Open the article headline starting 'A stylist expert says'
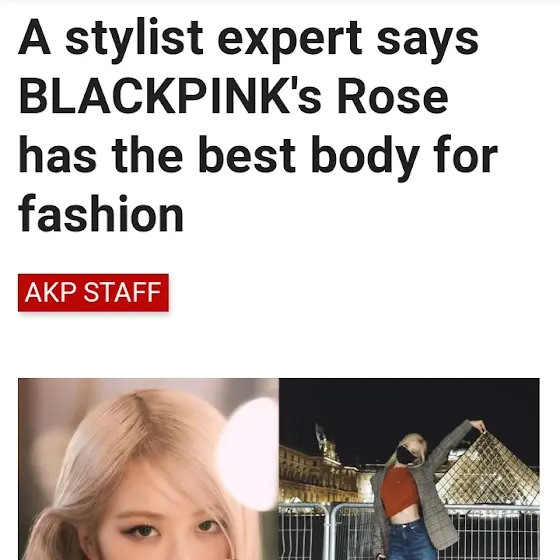This screenshot has height=560, width=560. [258, 126]
